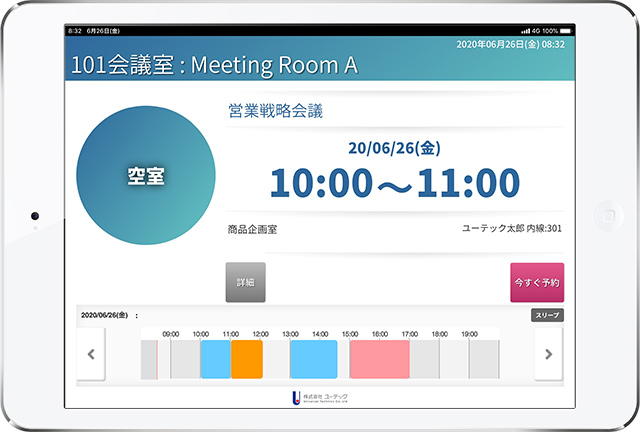The width and height of the screenshot is (640, 432).
Task: Tap the 空室 vacancy status circle
Action: click(x=146, y=175)
